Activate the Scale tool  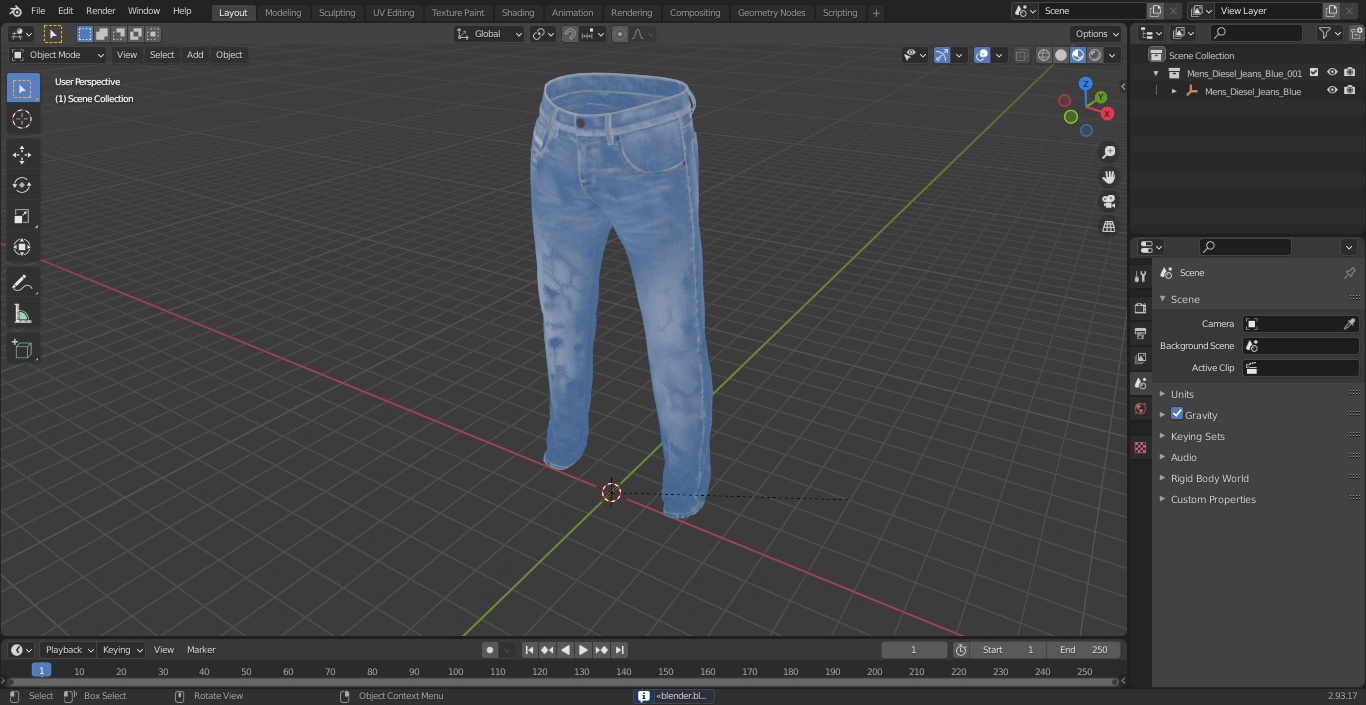tap(22, 216)
